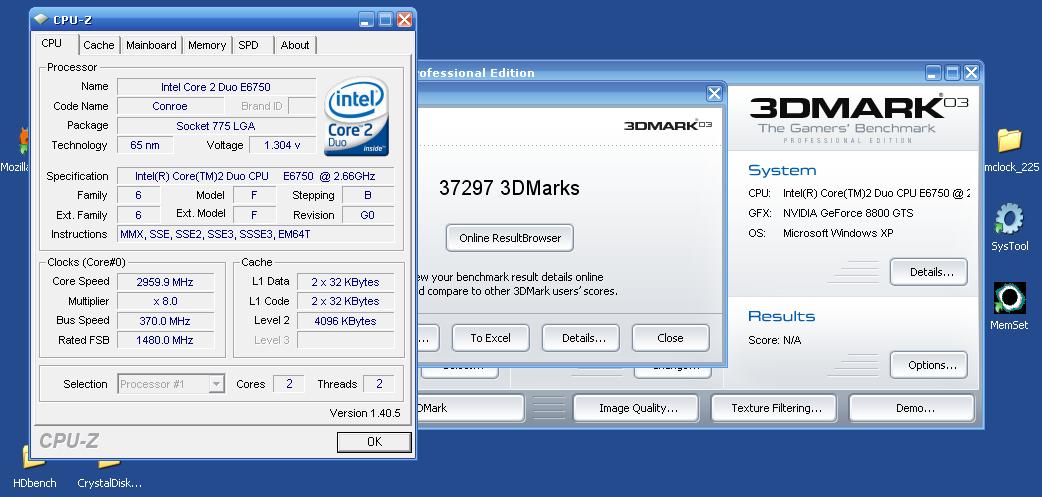Screen dimensions: 1042x497
Task: Click the 37297 3DMarks score text
Action: click(509, 188)
